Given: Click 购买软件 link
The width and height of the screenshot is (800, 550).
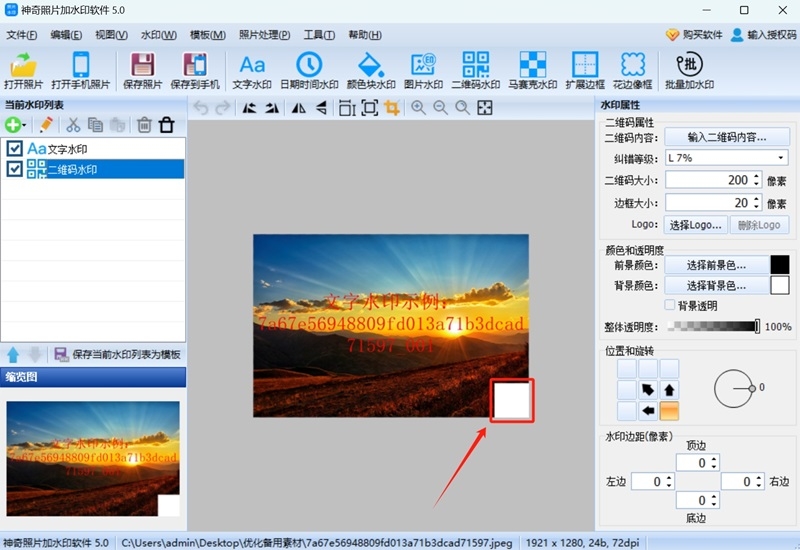Looking at the screenshot, I should [694, 35].
